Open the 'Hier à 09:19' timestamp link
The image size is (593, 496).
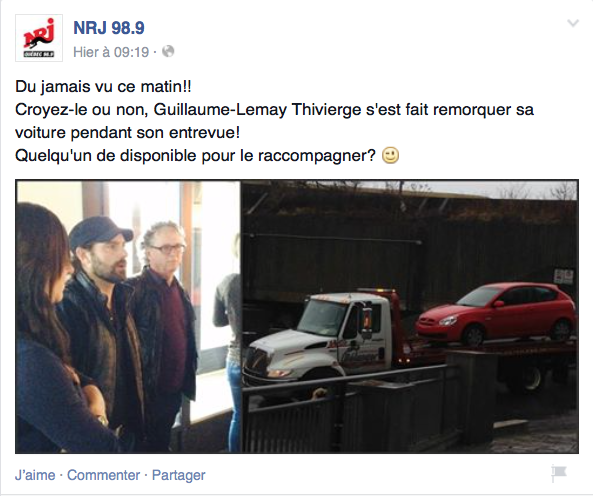point(111,52)
